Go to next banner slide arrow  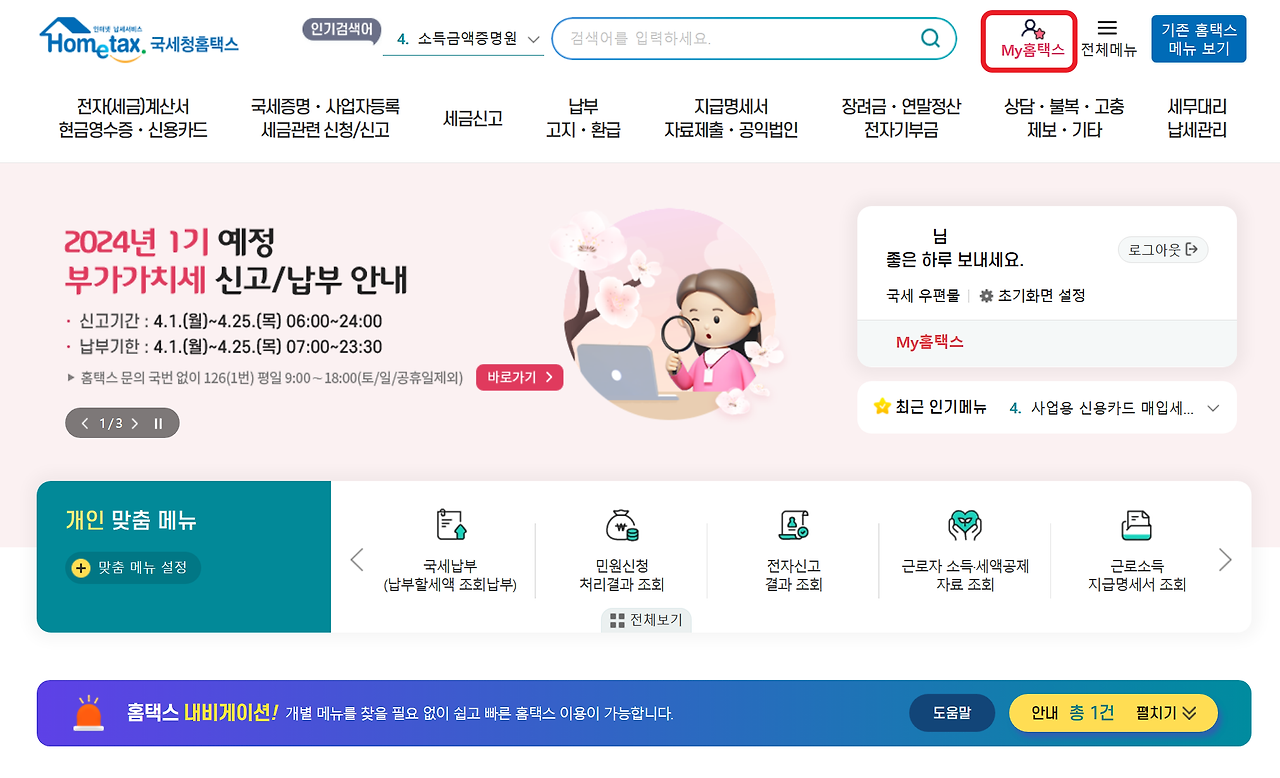click(135, 423)
